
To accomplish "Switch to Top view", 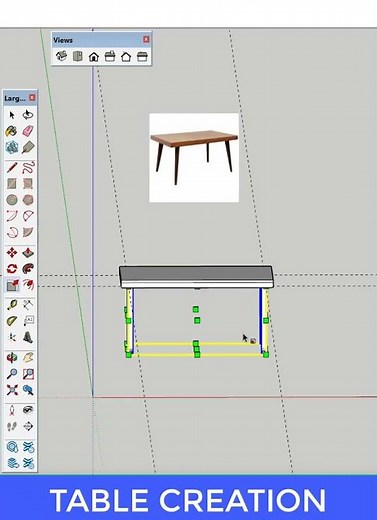I will pos(78,56).
